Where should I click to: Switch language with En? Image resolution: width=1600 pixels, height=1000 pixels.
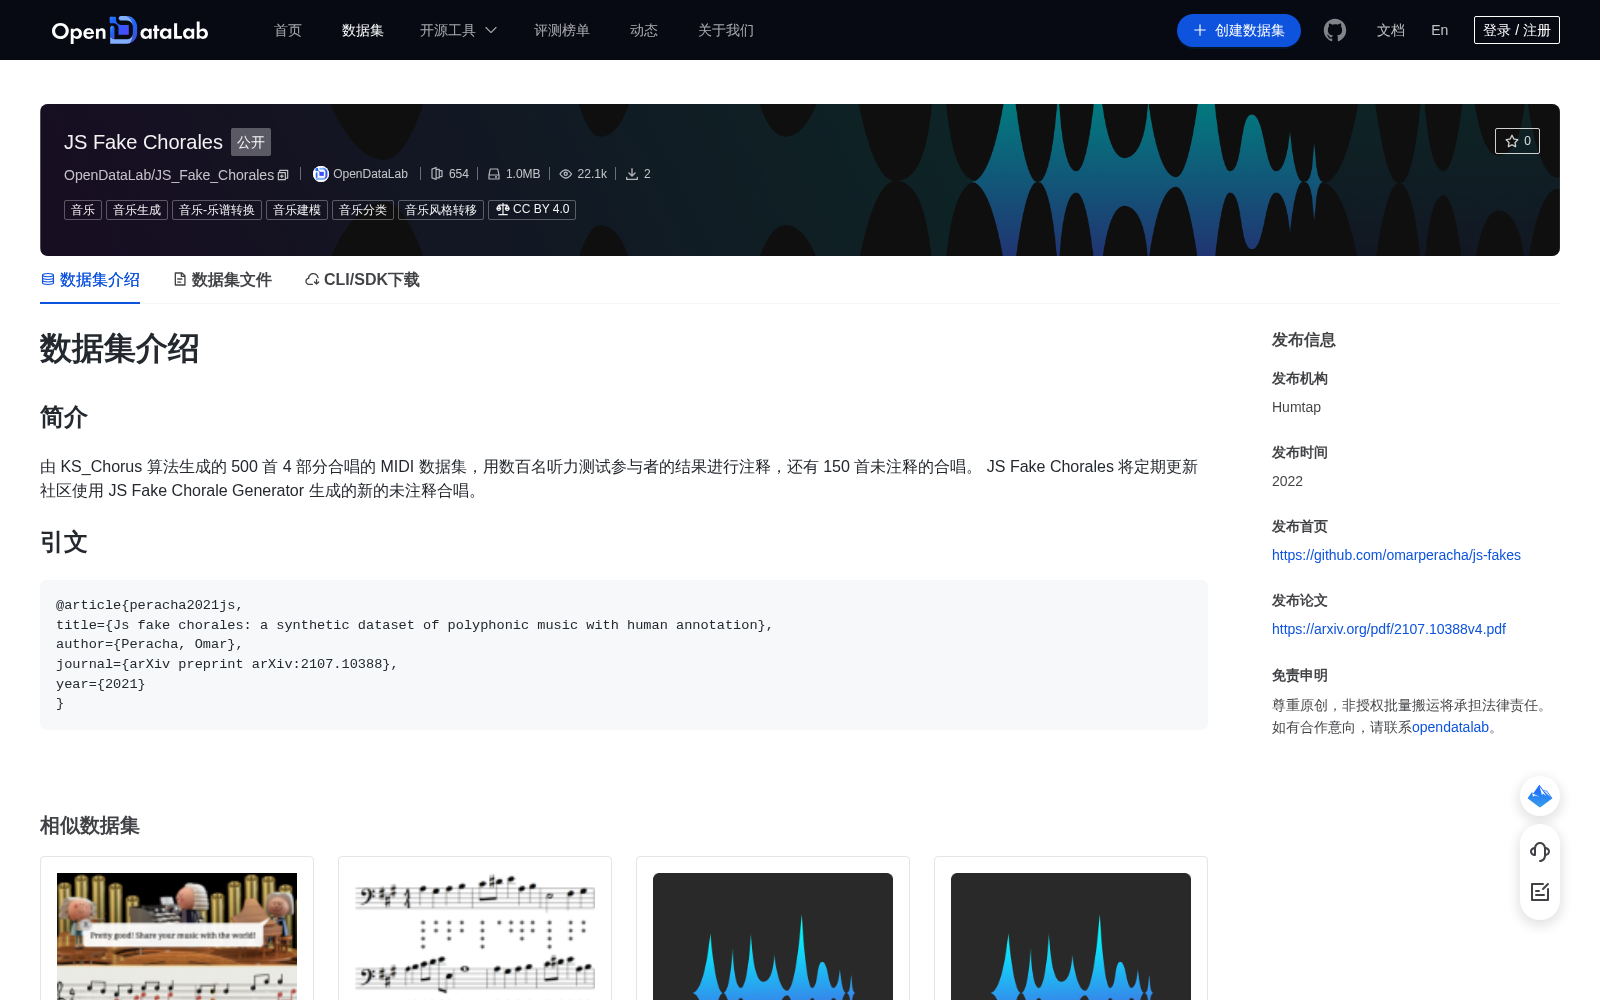[x=1440, y=30]
